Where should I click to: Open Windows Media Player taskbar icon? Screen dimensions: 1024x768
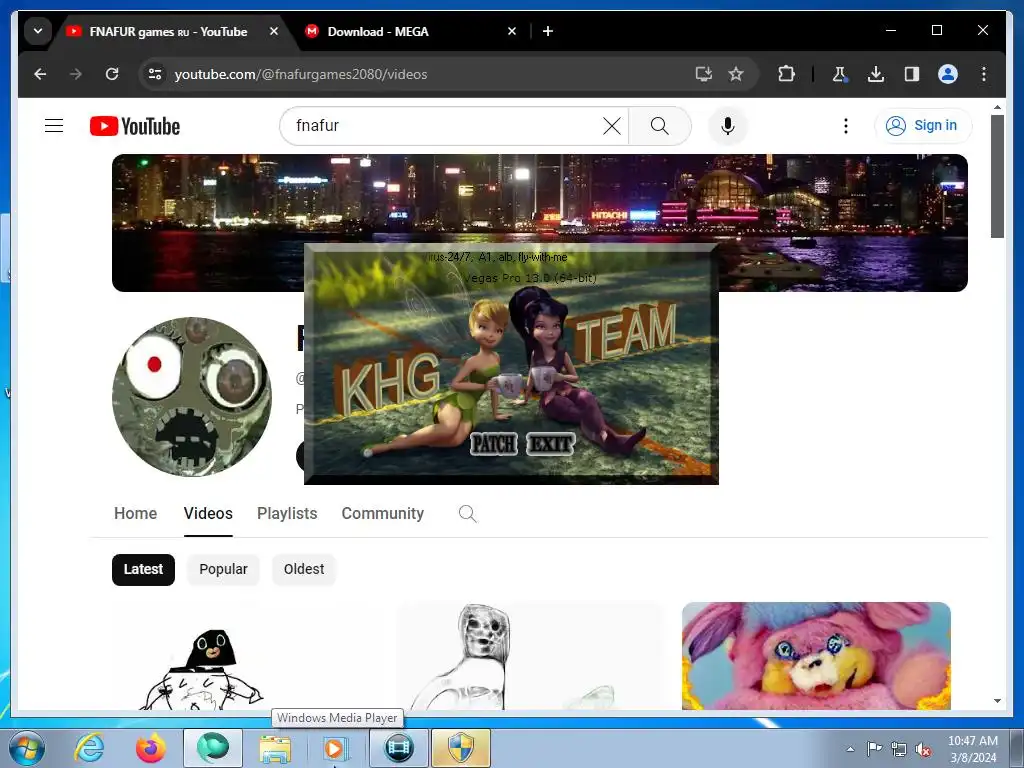pyautogui.click(x=335, y=748)
